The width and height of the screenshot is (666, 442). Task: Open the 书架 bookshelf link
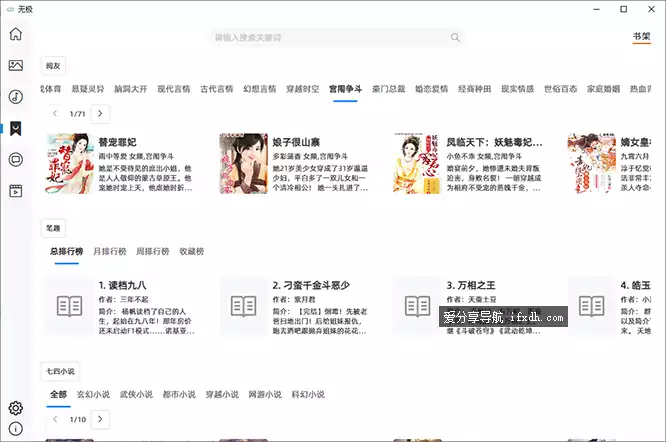tap(641, 37)
